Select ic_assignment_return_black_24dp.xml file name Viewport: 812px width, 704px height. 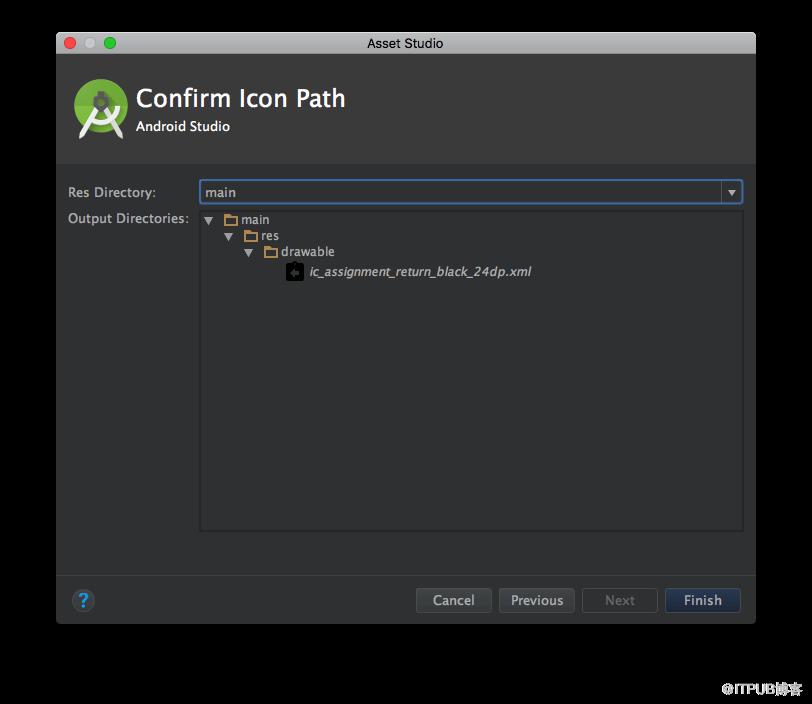click(x=420, y=272)
